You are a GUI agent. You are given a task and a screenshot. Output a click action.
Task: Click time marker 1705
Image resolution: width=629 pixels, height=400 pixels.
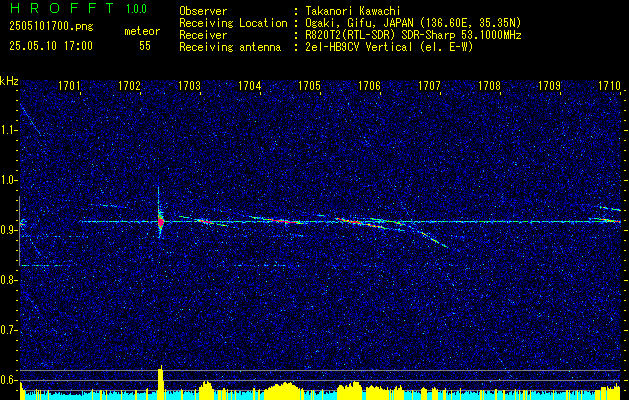coord(309,85)
